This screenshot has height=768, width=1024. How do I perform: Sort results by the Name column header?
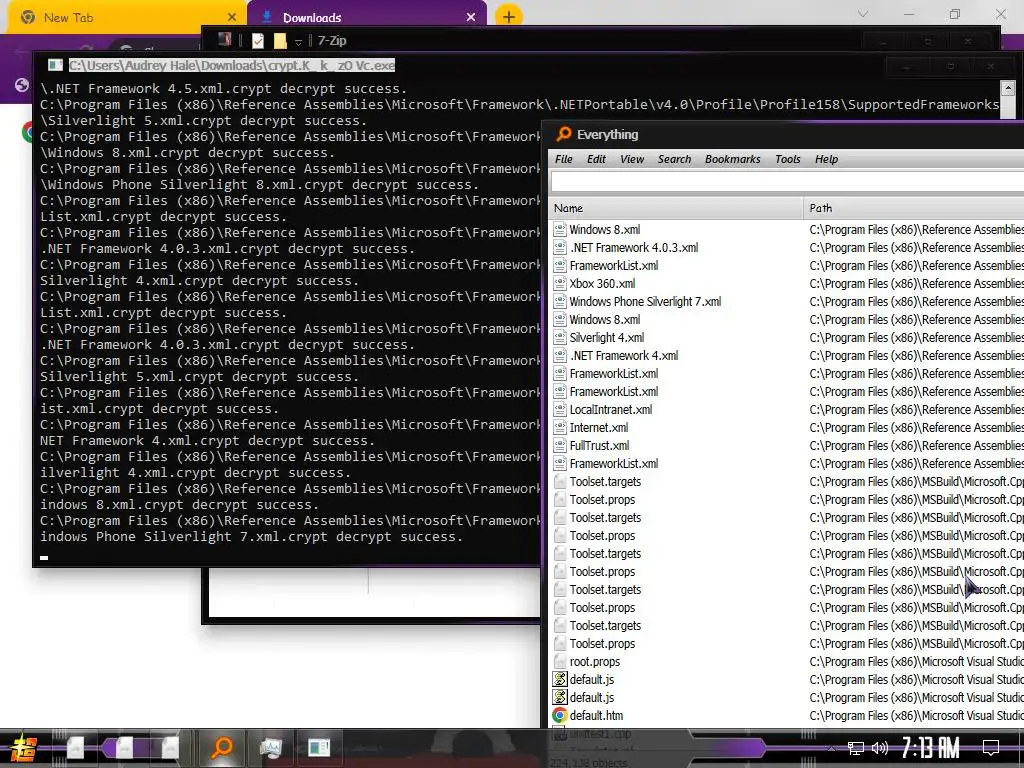point(675,208)
